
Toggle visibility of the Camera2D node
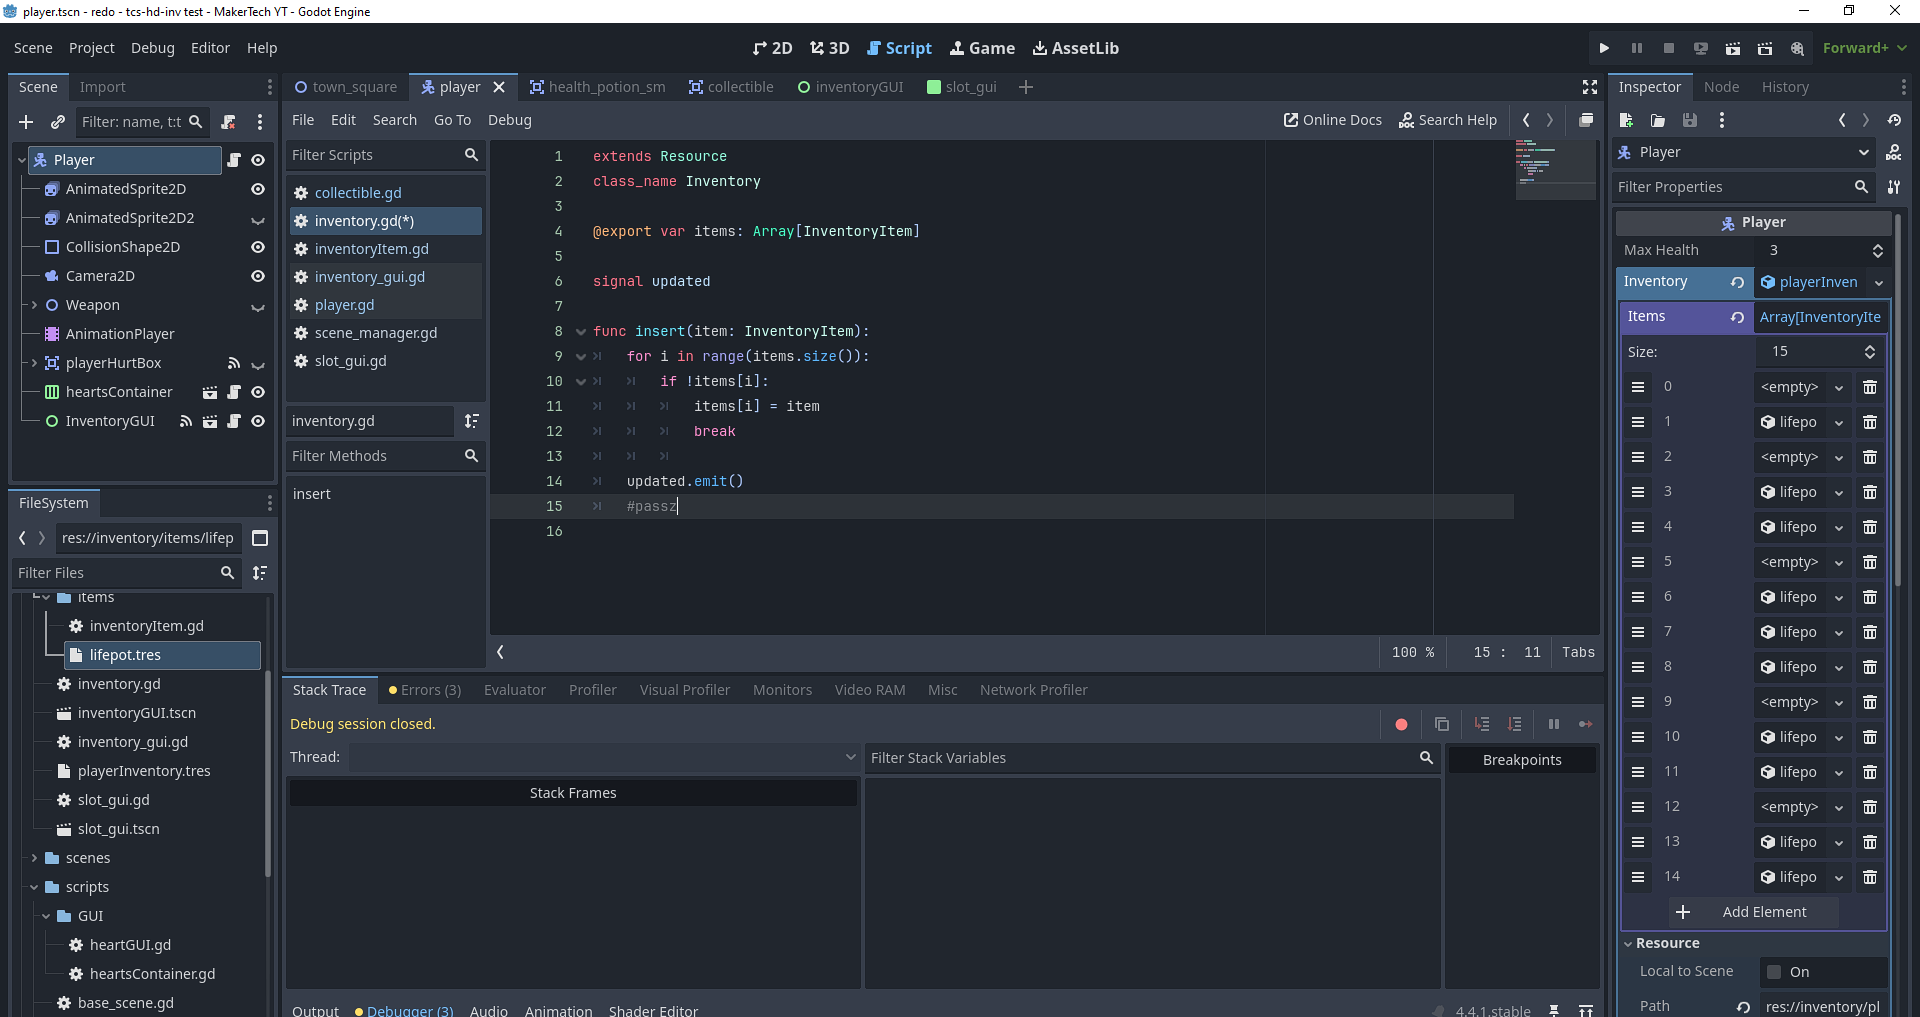[258, 276]
